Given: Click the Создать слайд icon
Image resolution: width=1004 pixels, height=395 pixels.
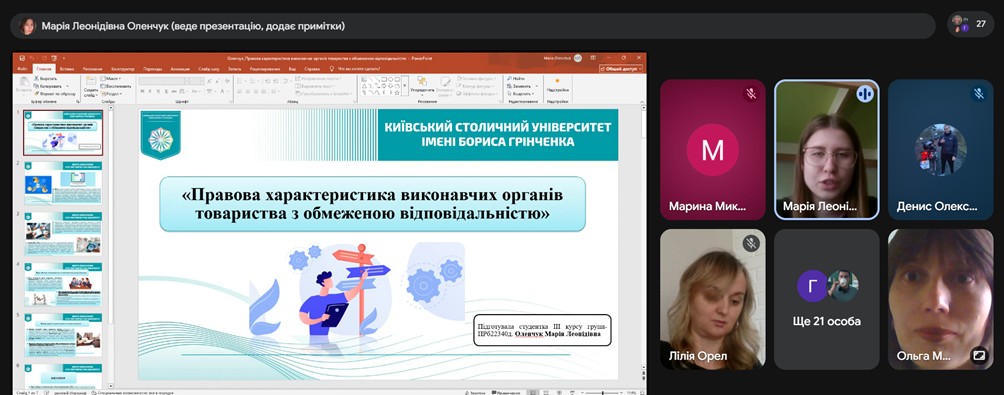Looking at the screenshot, I should 90,81.
